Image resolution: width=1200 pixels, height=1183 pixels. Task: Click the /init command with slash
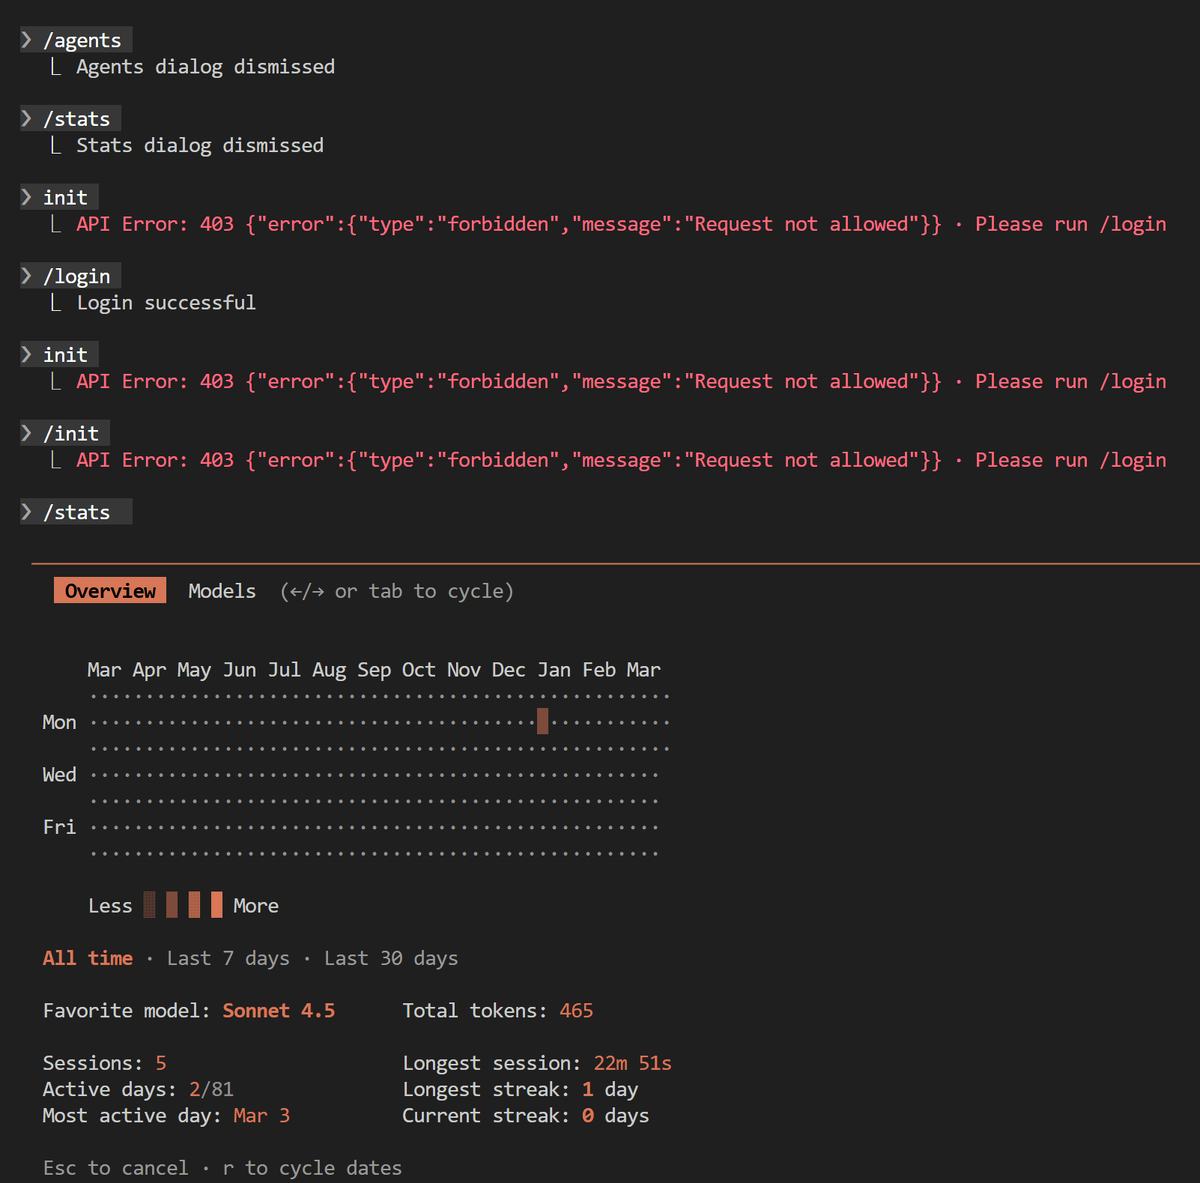coord(71,433)
